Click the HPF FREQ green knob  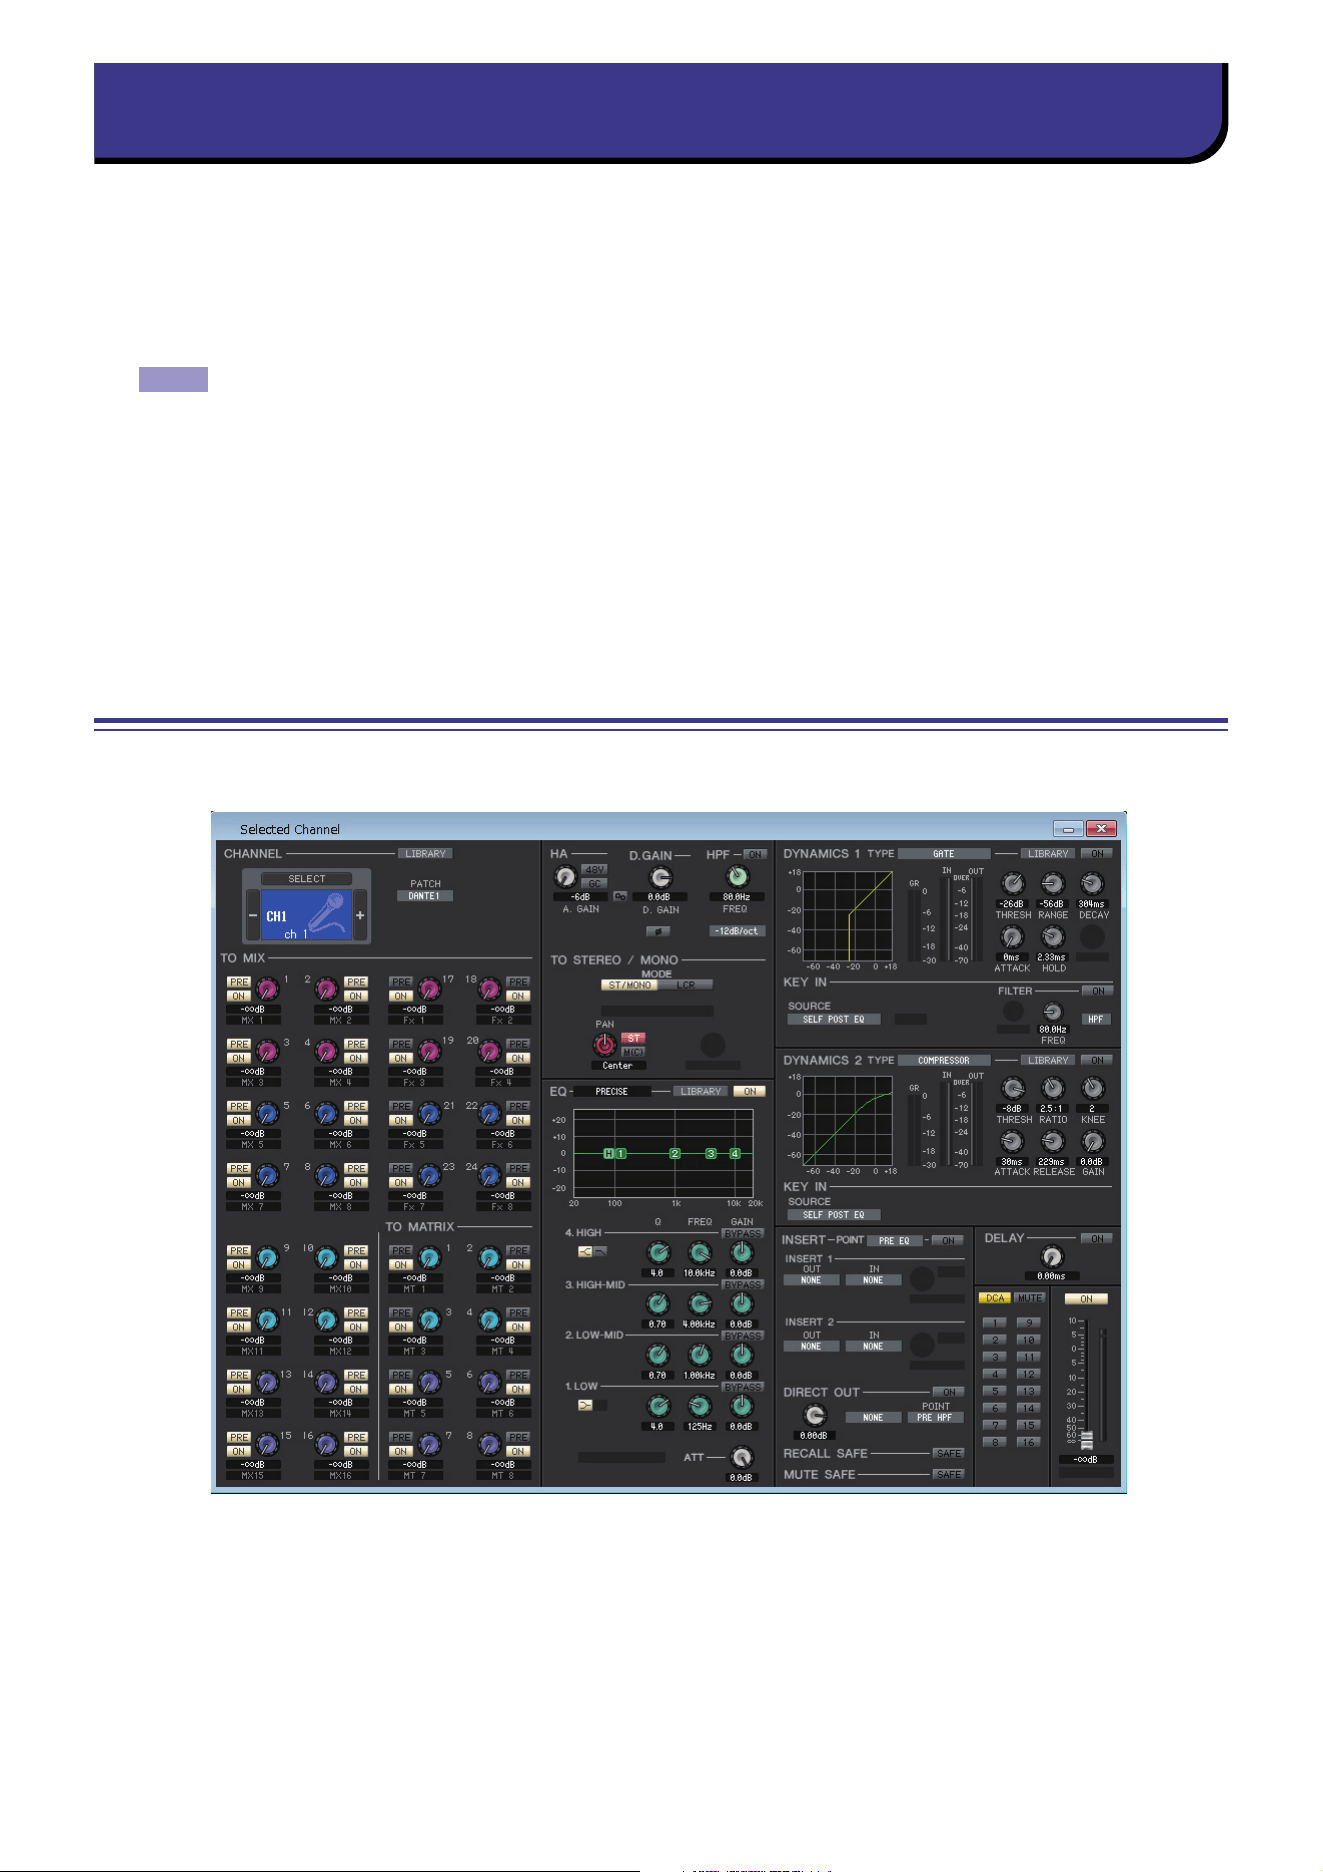(x=737, y=877)
